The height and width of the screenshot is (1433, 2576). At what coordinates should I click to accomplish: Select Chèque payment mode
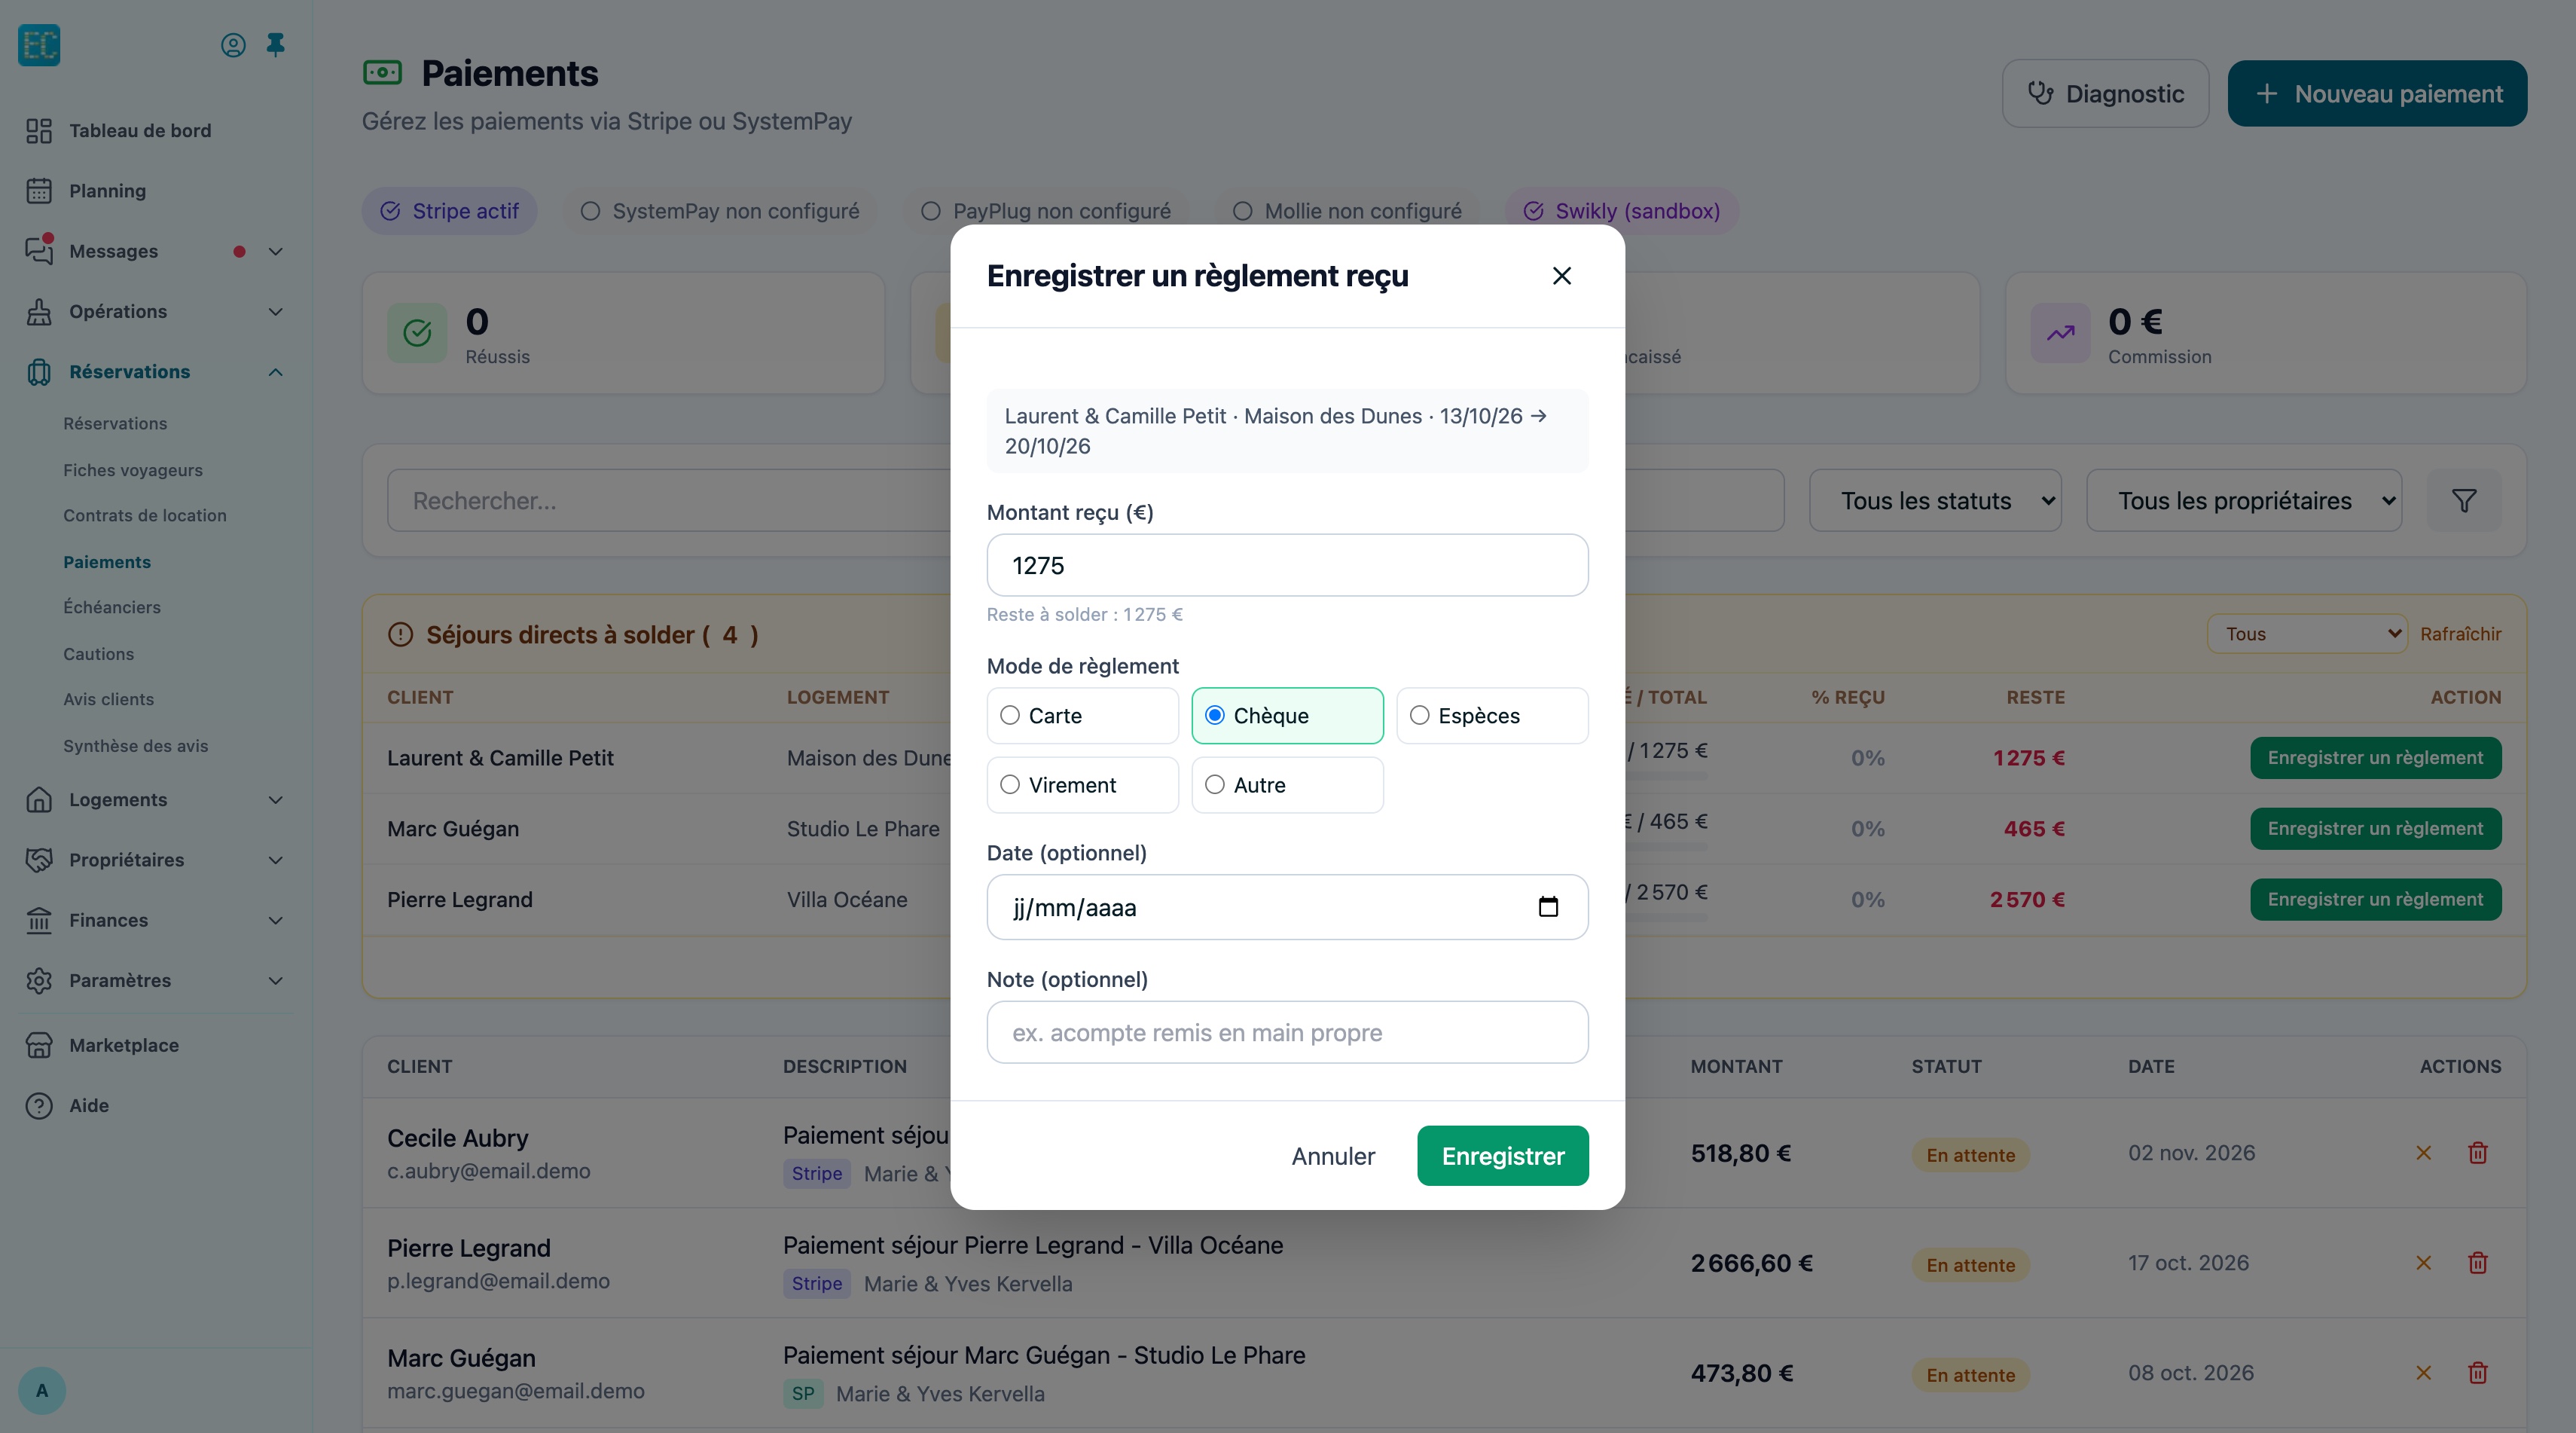click(x=1287, y=715)
